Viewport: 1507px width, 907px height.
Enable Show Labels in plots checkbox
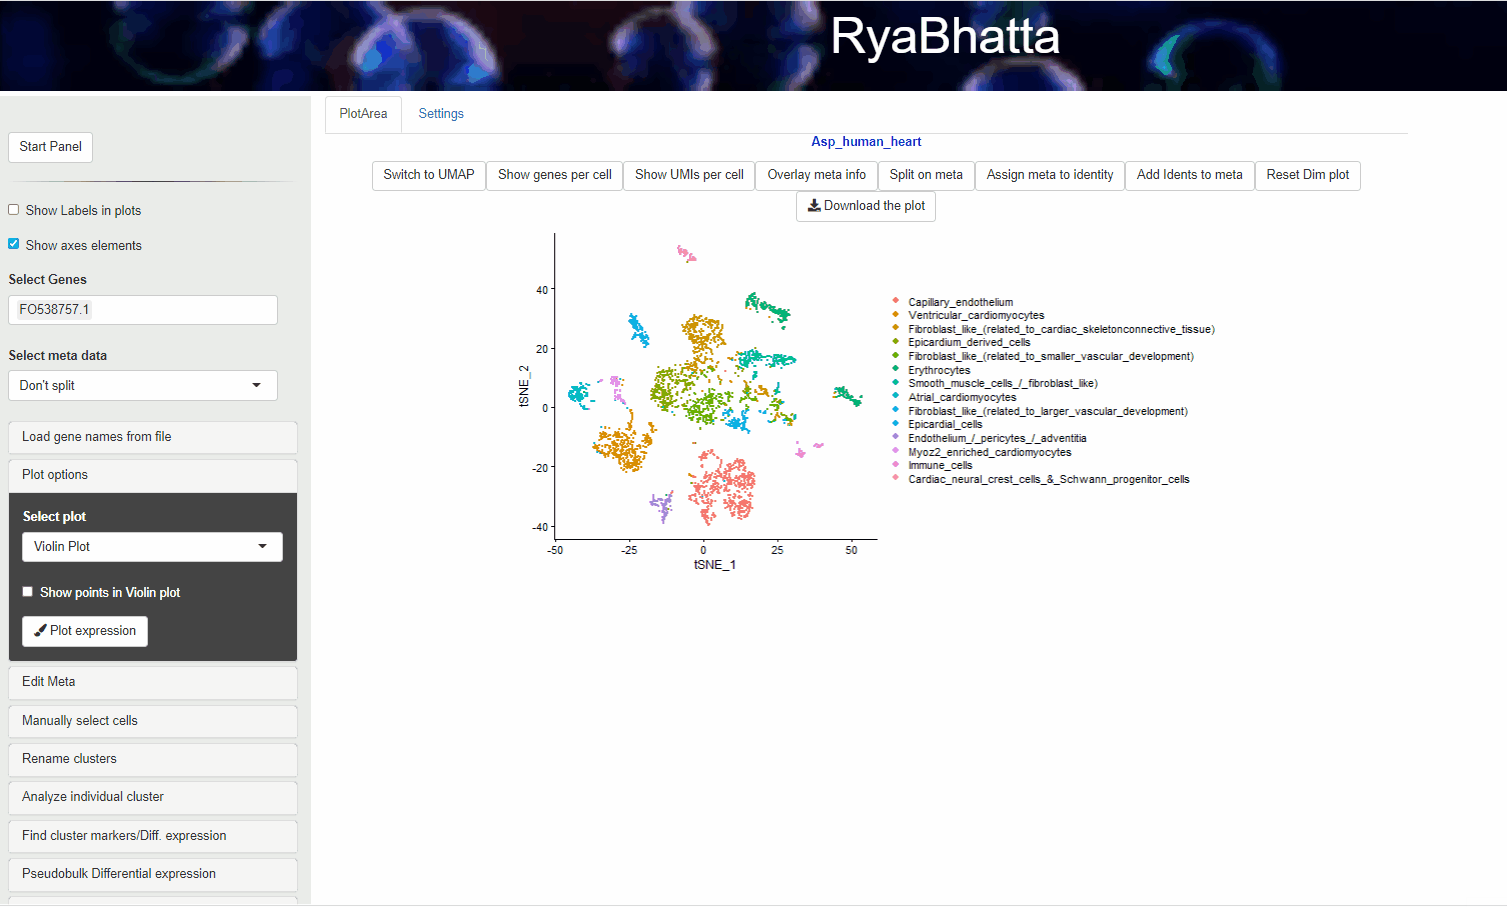(14, 210)
